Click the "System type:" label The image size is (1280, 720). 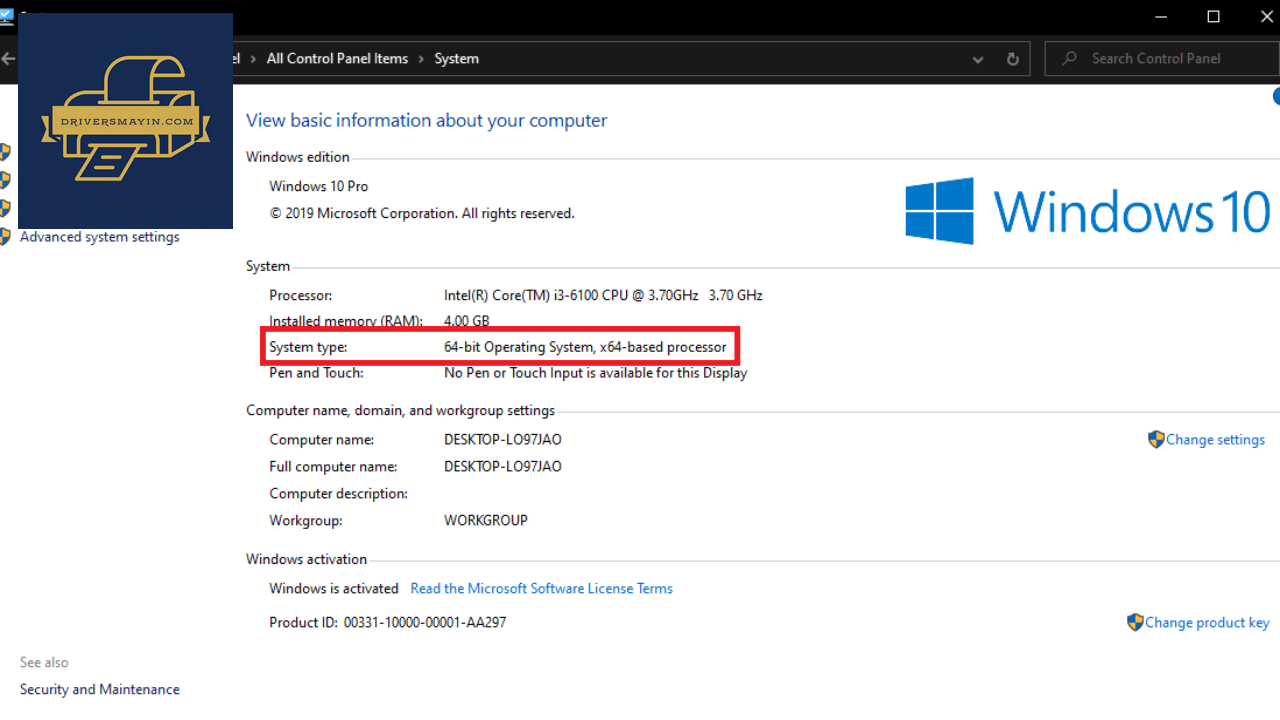309,347
